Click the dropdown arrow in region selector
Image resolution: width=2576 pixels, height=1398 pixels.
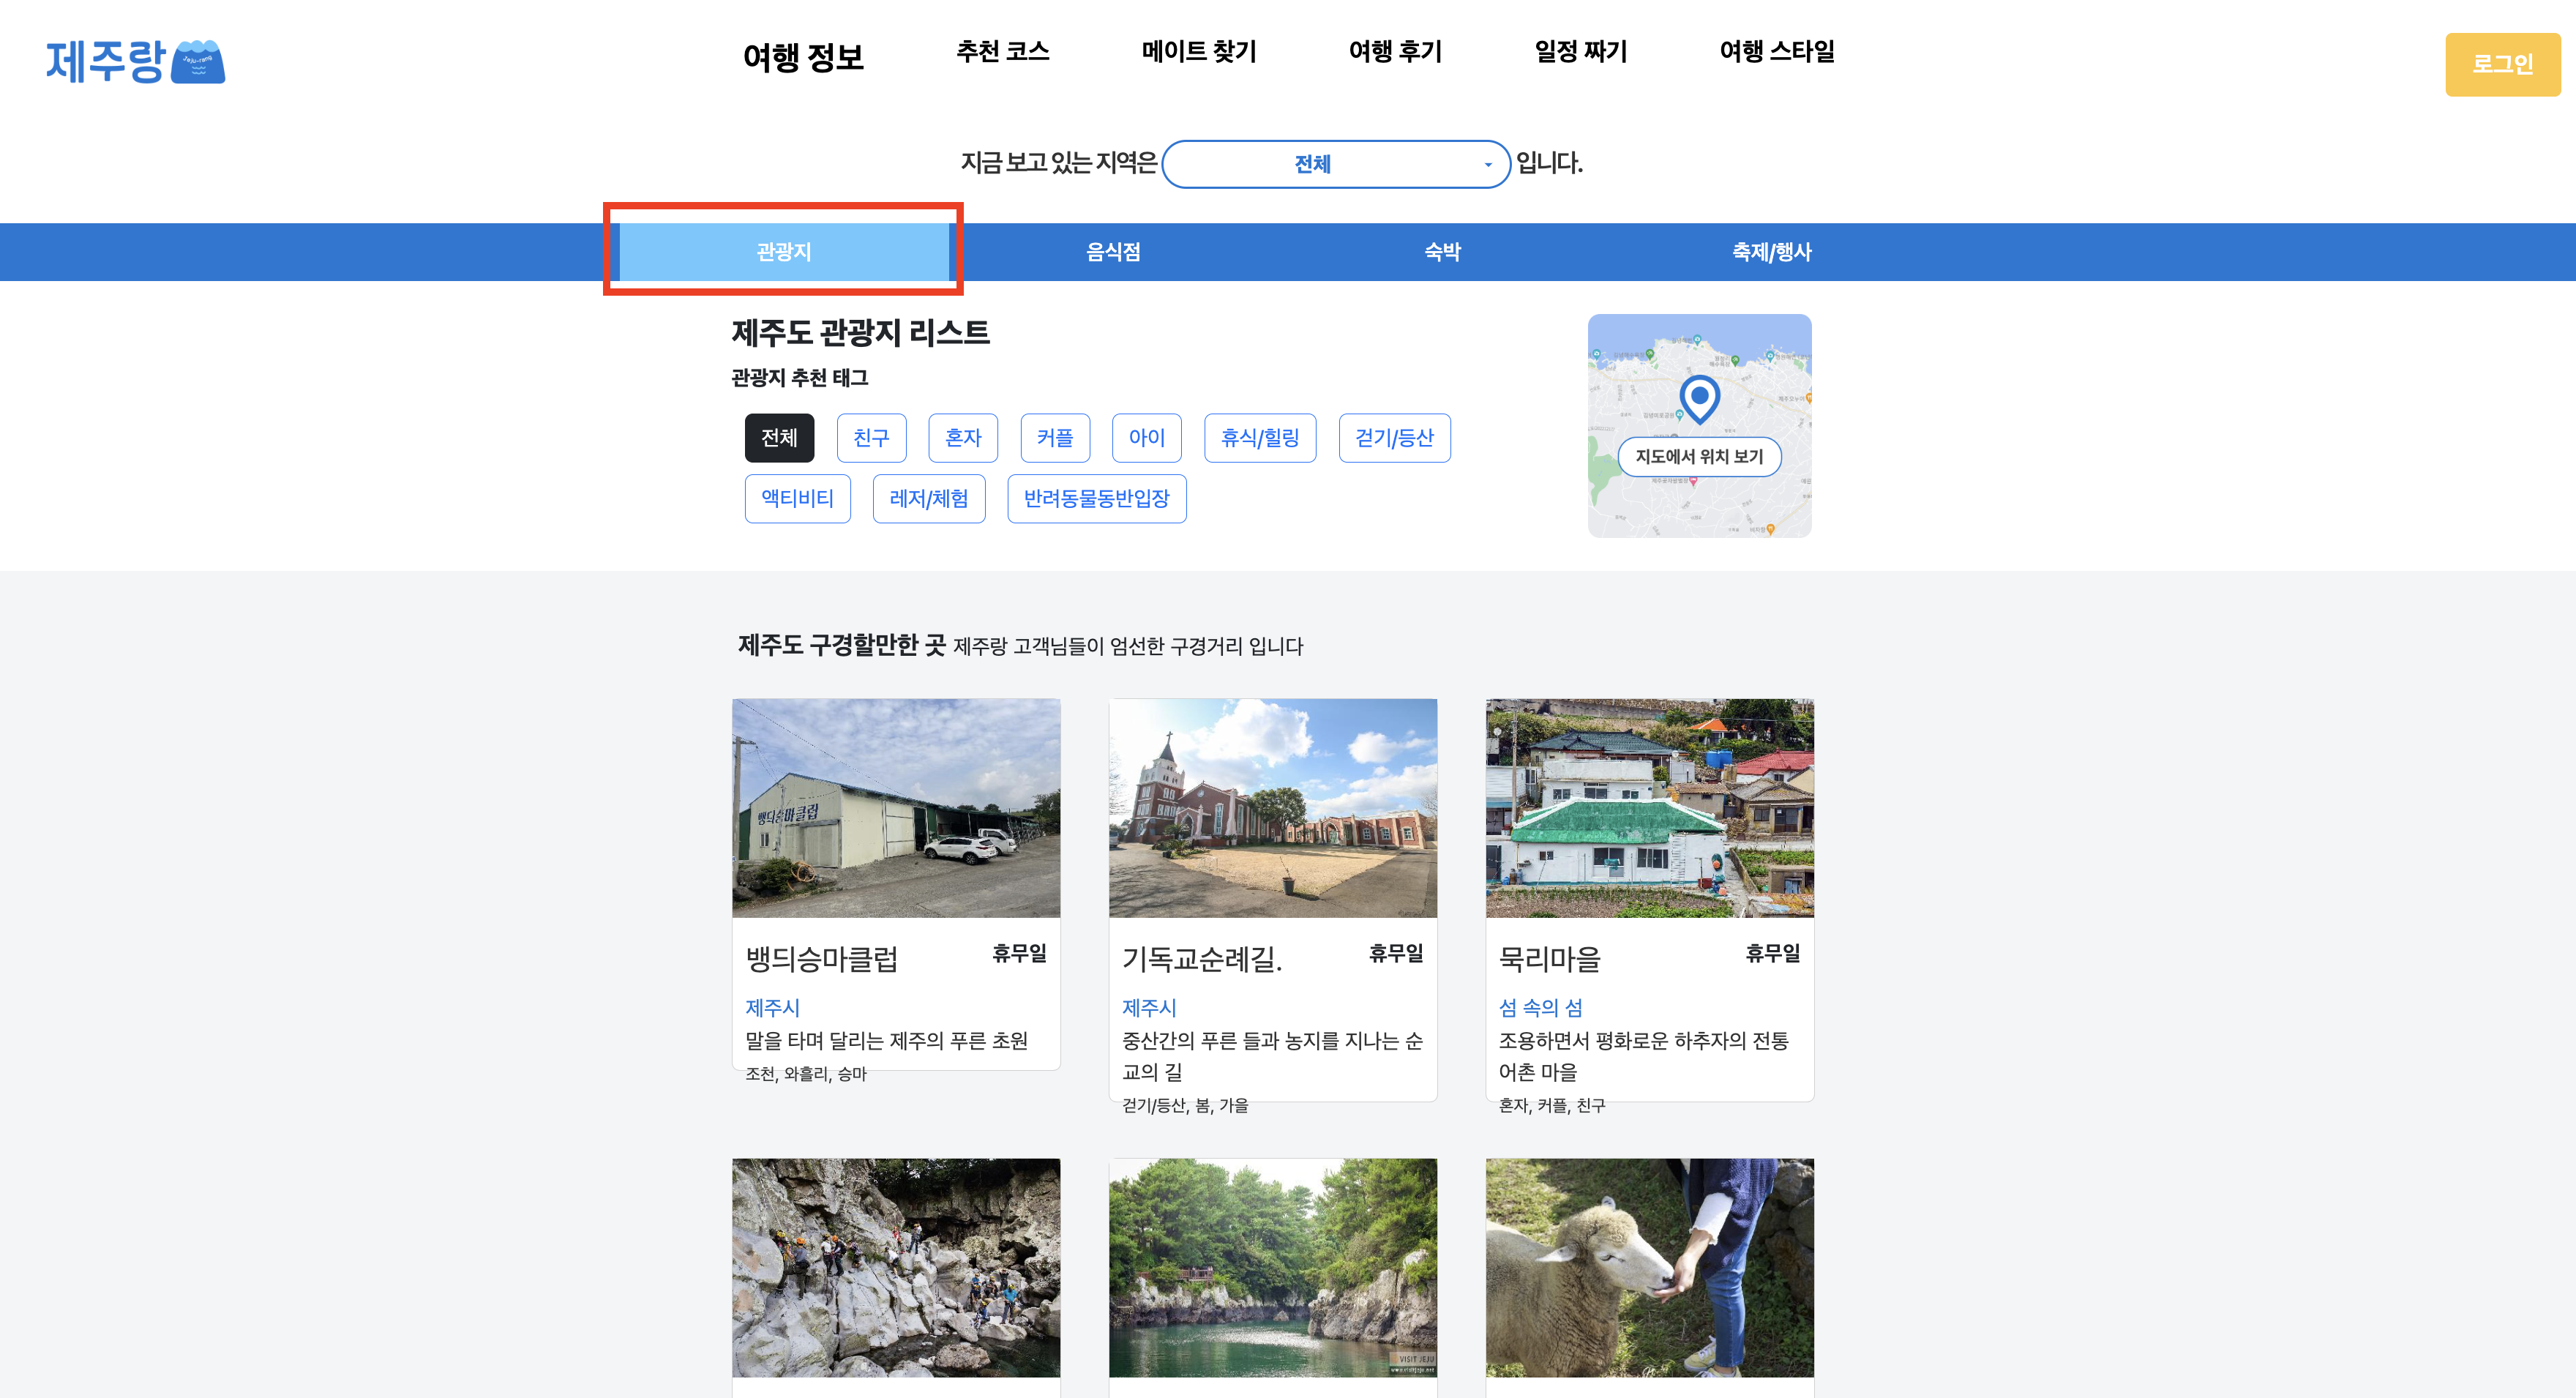click(1488, 165)
